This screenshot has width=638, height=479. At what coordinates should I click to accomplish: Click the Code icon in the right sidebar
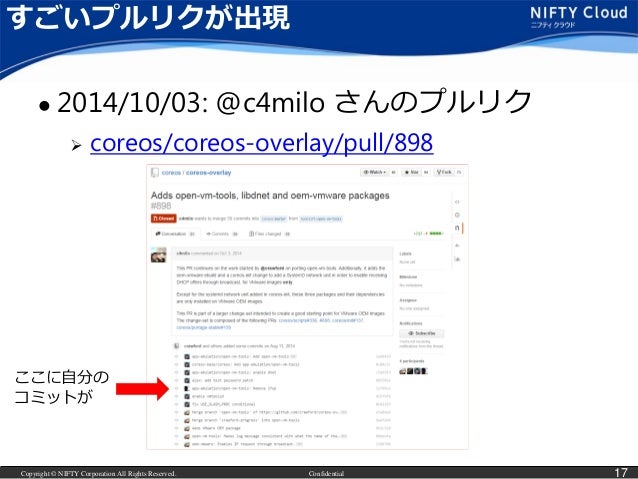point(457,202)
